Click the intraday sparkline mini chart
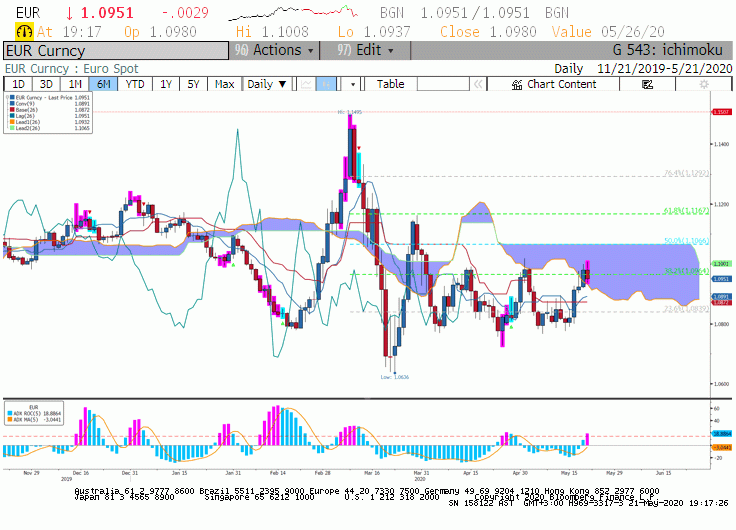The image size is (736, 530). [x=293, y=13]
